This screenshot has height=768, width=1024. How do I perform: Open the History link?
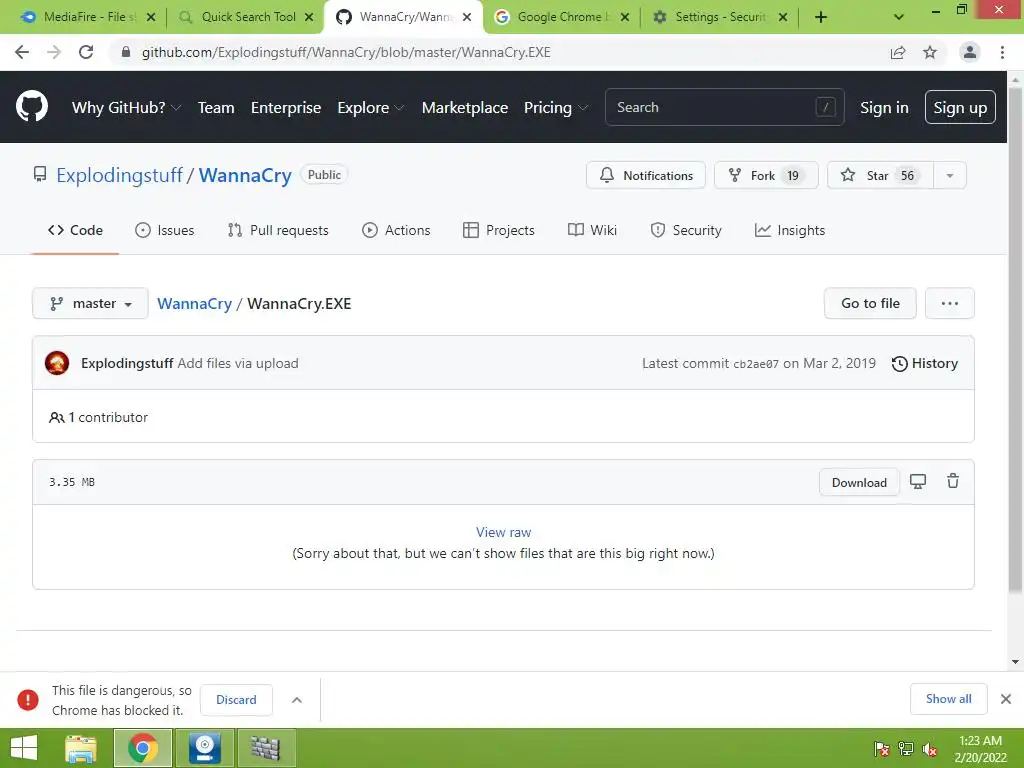[x=925, y=364]
